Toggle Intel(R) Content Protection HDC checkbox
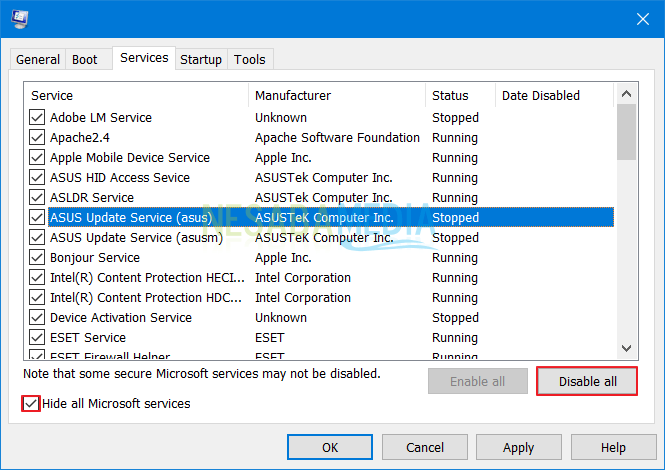This screenshot has height=470, width=665. (x=37, y=297)
